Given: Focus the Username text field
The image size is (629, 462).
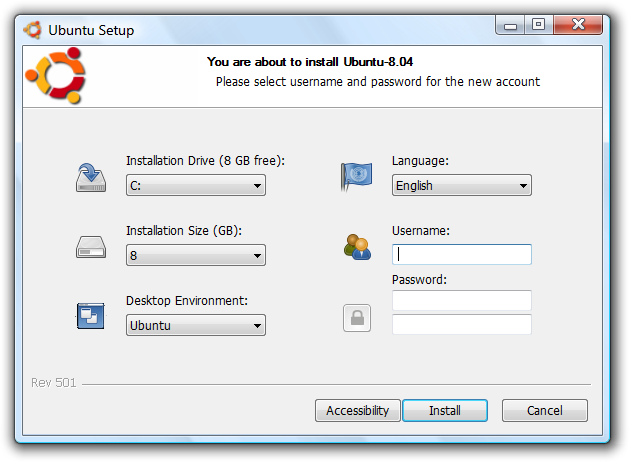Looking at the screenshot, I should tap(461, 254).
